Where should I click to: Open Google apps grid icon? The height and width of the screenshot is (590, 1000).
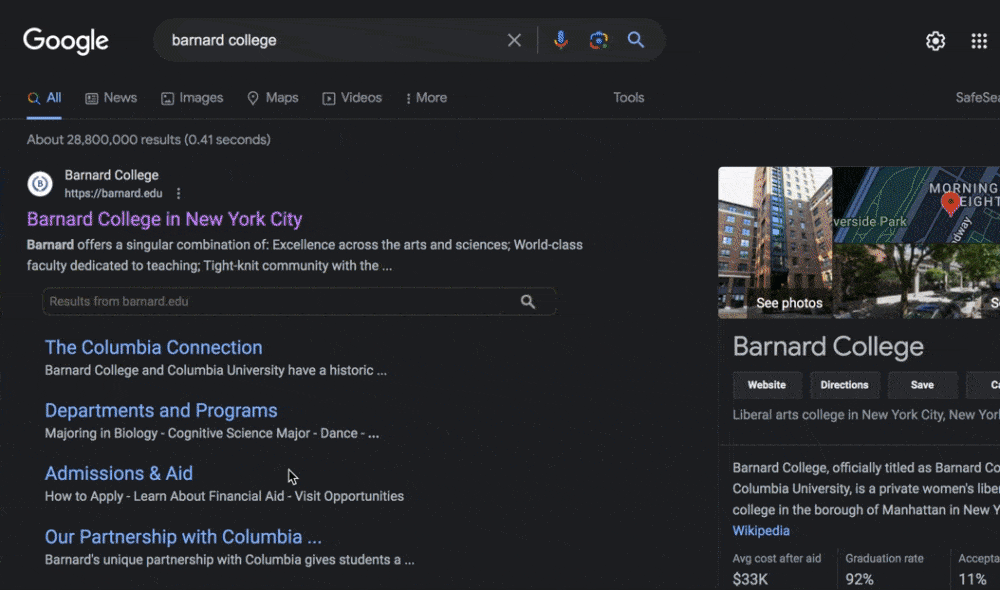979,41
